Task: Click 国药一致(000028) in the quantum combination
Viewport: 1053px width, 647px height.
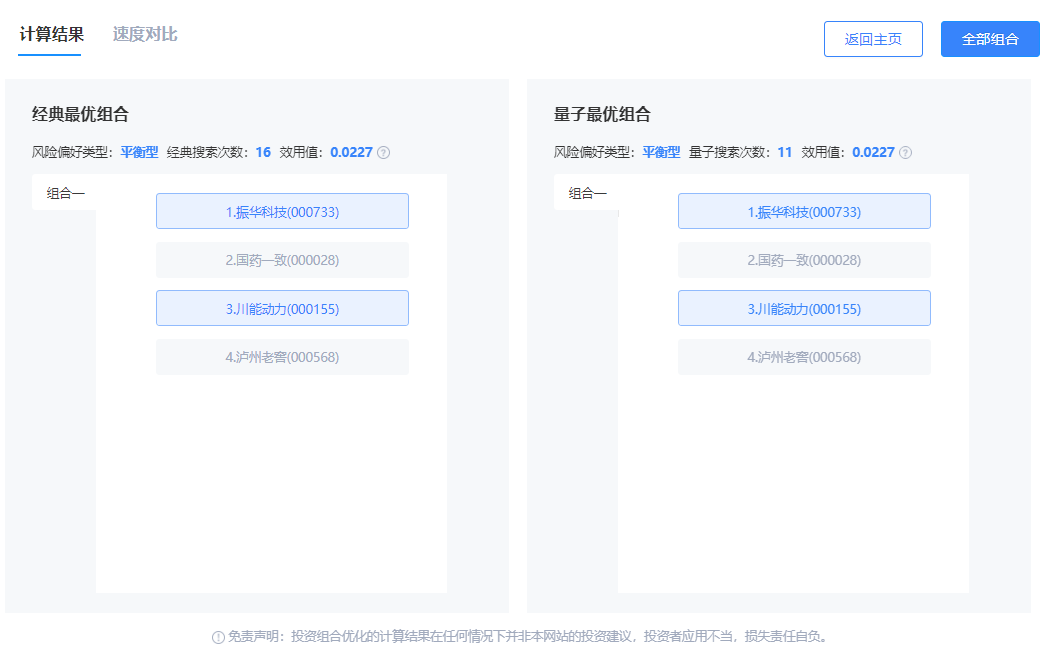Action: coord(804,259)
